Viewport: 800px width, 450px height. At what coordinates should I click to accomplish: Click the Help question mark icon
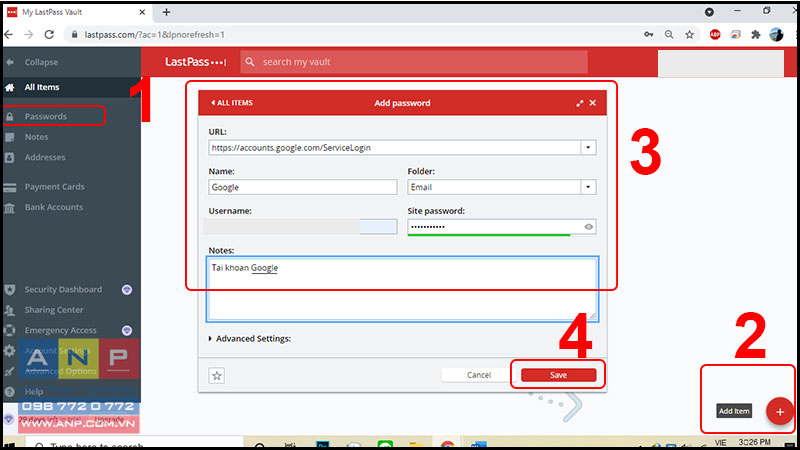(10, 392)
